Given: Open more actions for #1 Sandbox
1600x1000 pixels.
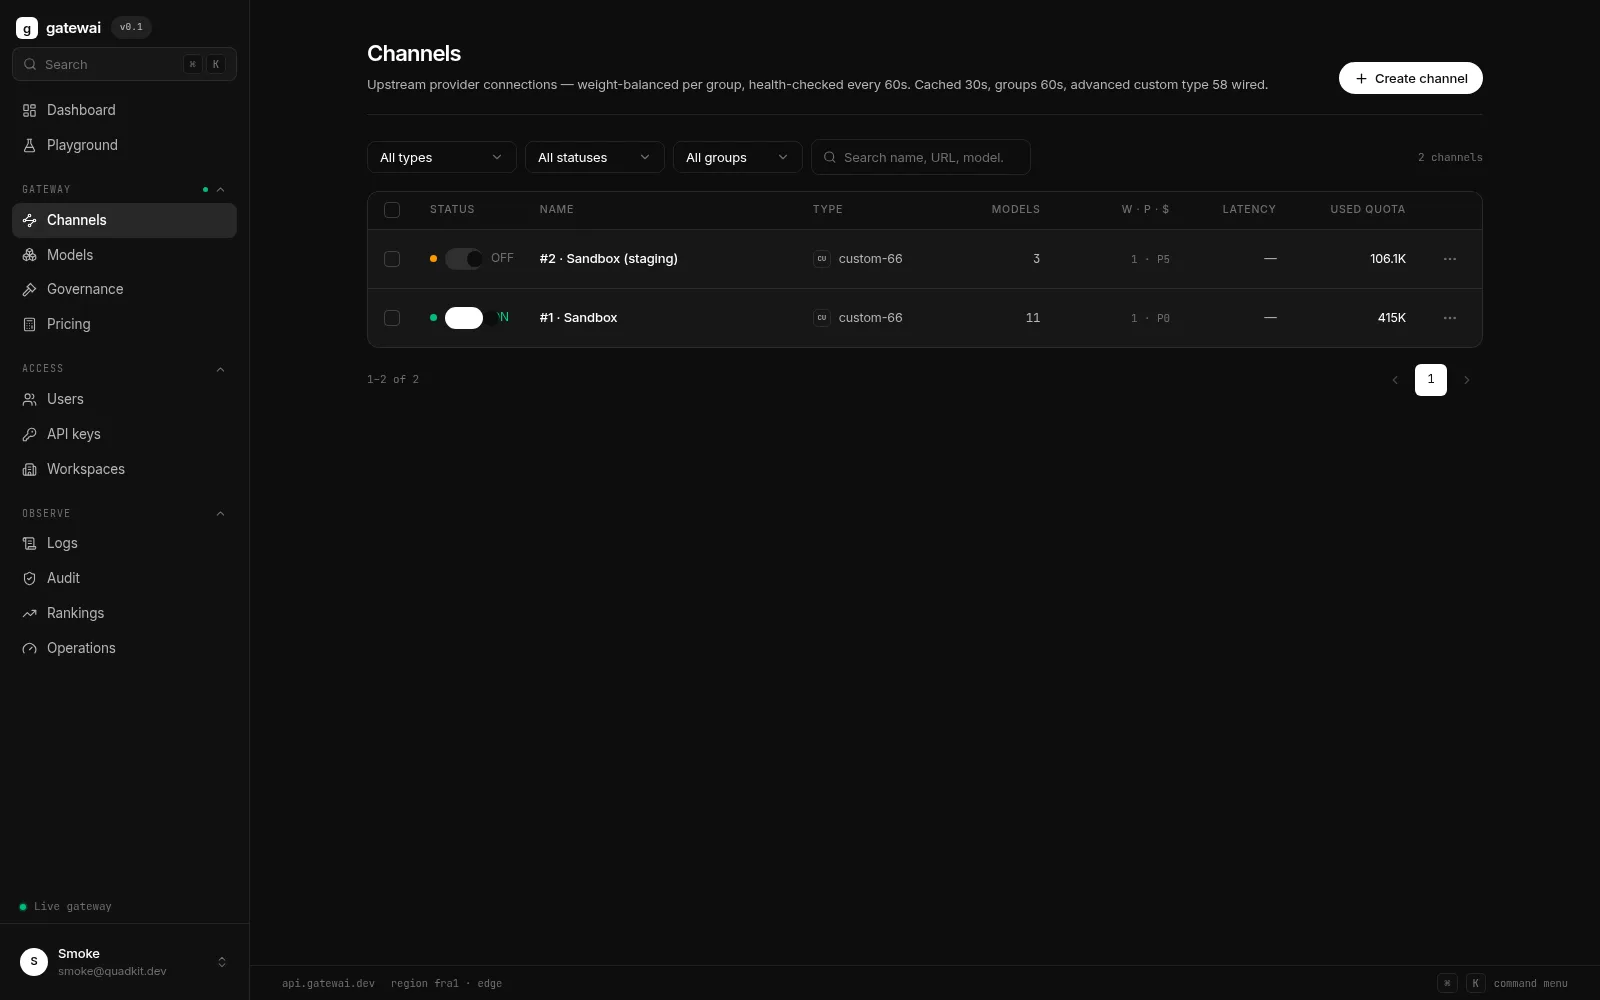Looking at the screenshot, I should coord(1450,318).
